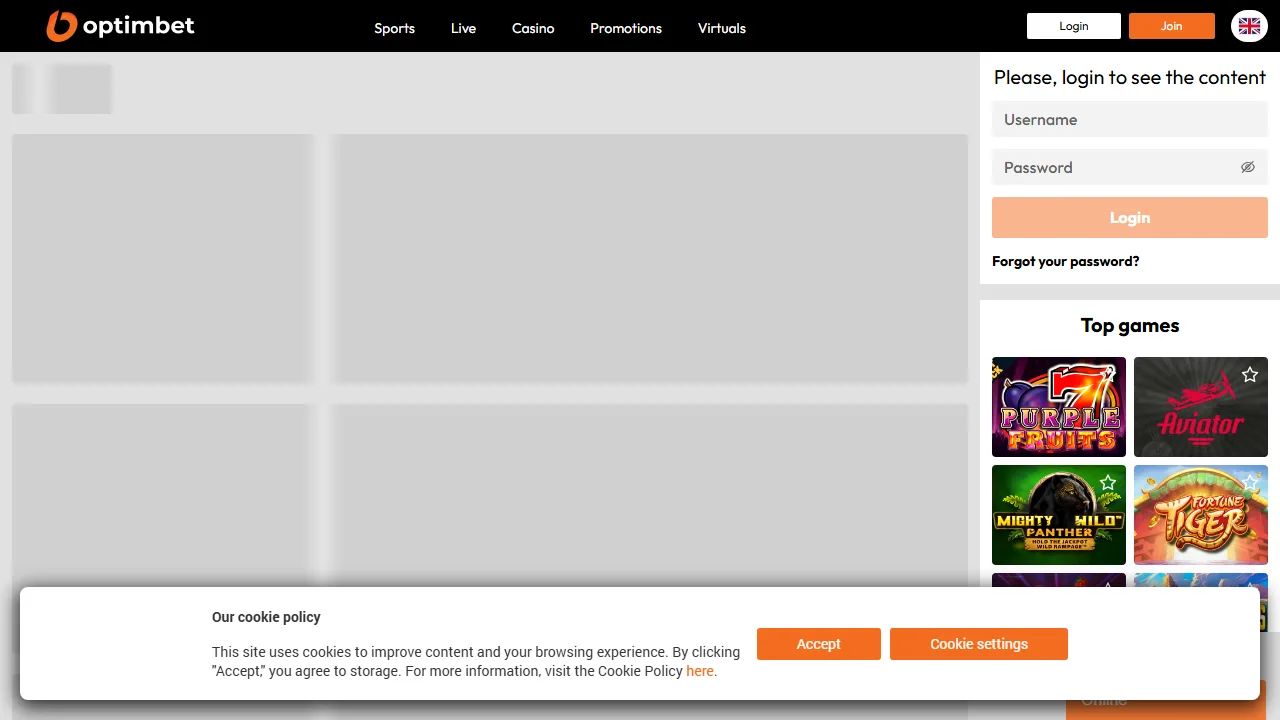Focus the Password field
Screen dimensions: 1280x720
point(1130,167)
